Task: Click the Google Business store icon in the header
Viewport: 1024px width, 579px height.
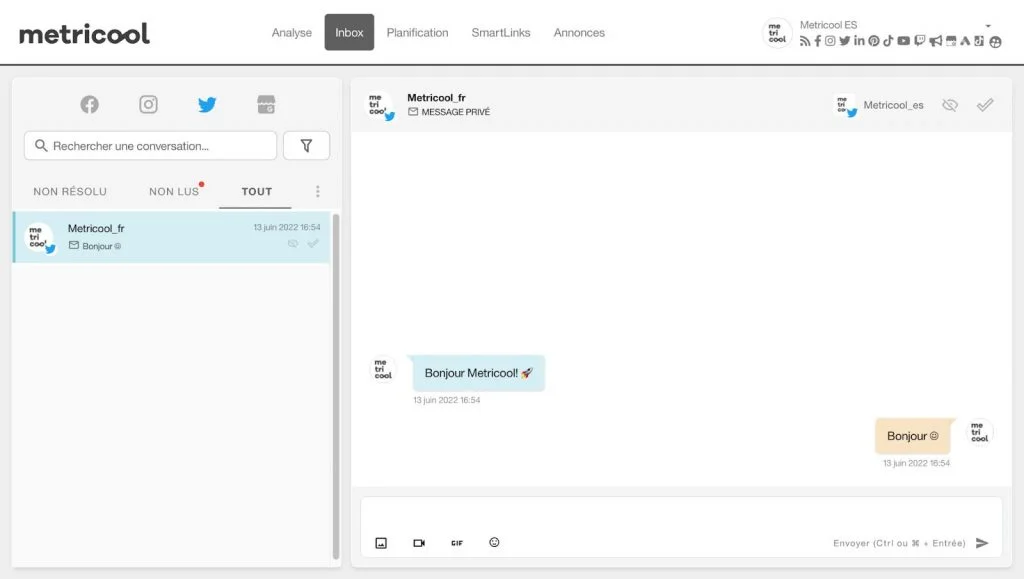Action: [x=951, y=41]
